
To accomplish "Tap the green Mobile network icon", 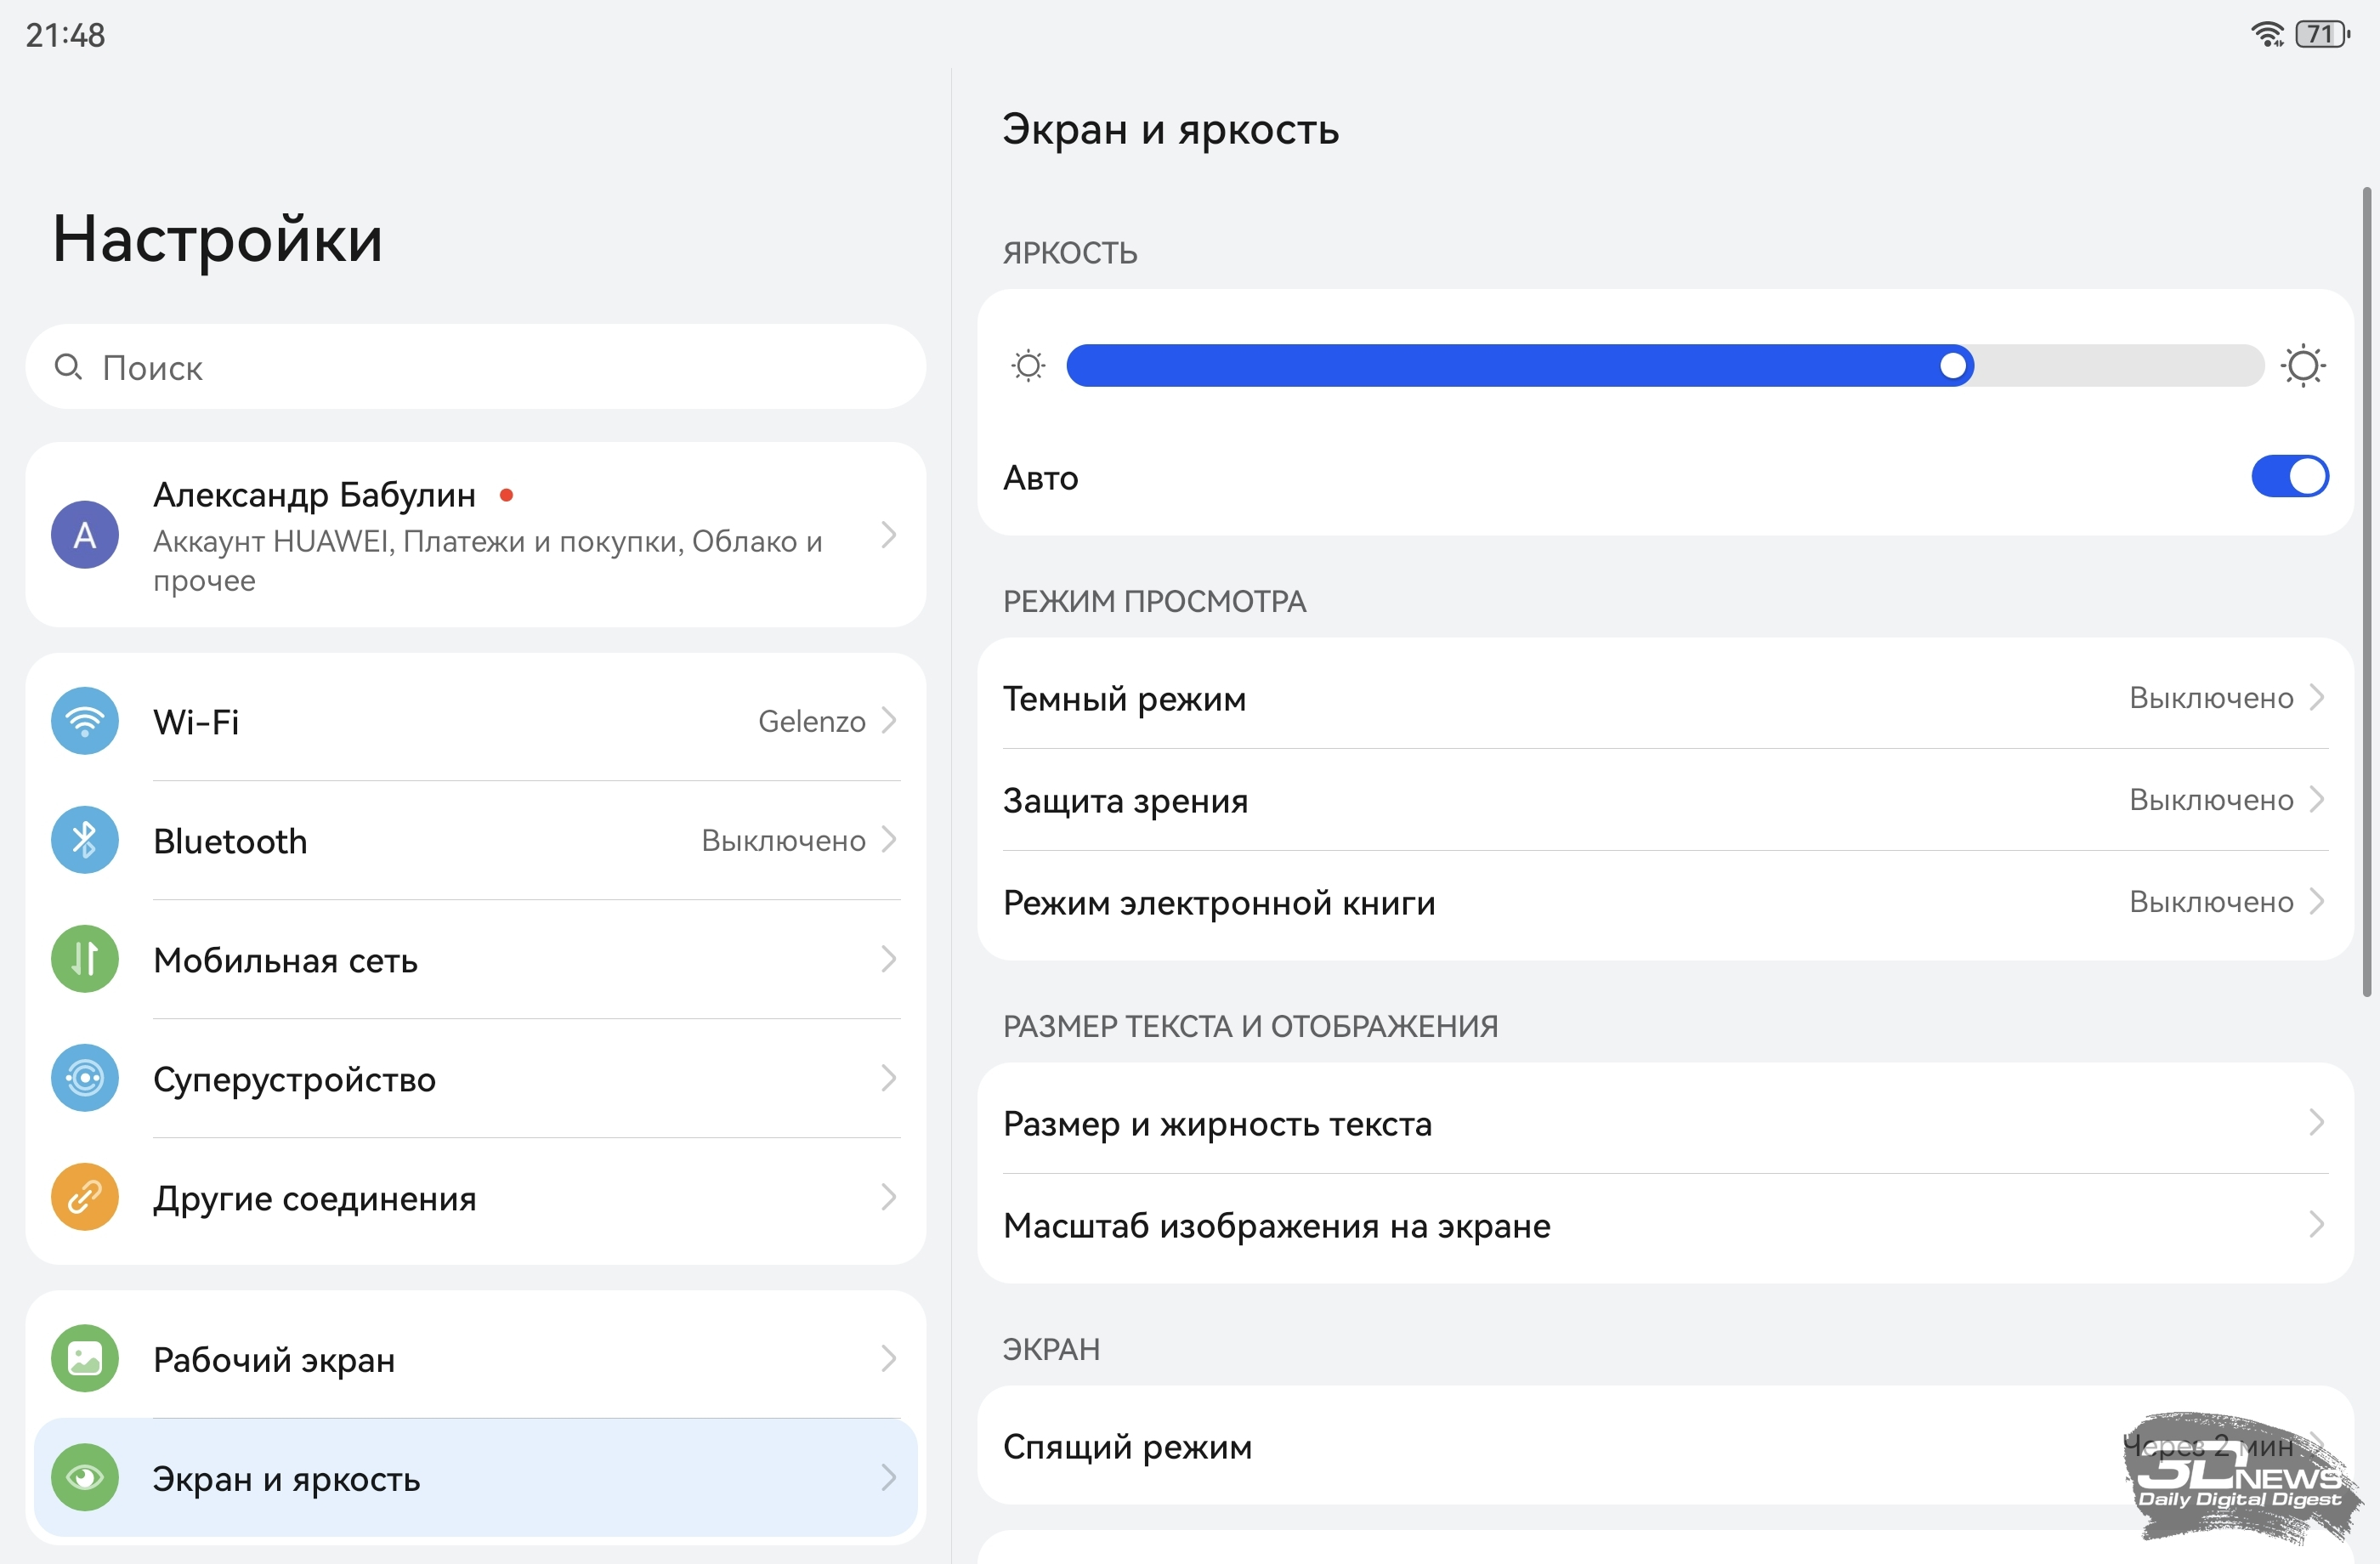I will 85,959.
